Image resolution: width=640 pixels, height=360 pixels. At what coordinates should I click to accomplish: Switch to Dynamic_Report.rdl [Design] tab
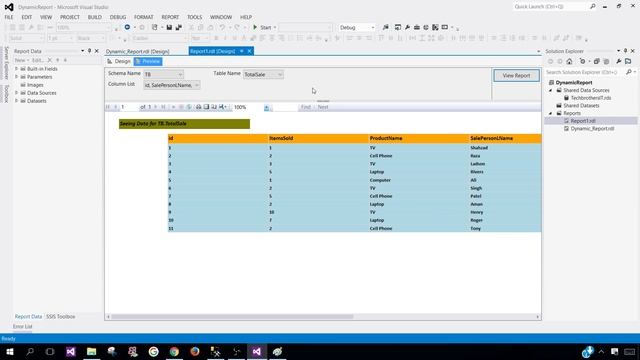click(x=138, y=51)
